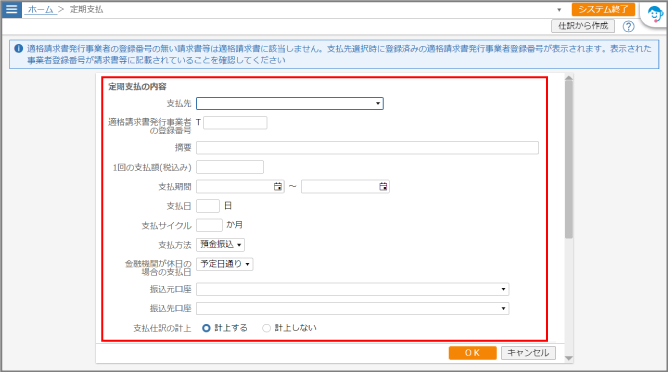Focus the 摘要 text field
The width and height of the screenshot is (668, 372).
(x=367, y=148)
